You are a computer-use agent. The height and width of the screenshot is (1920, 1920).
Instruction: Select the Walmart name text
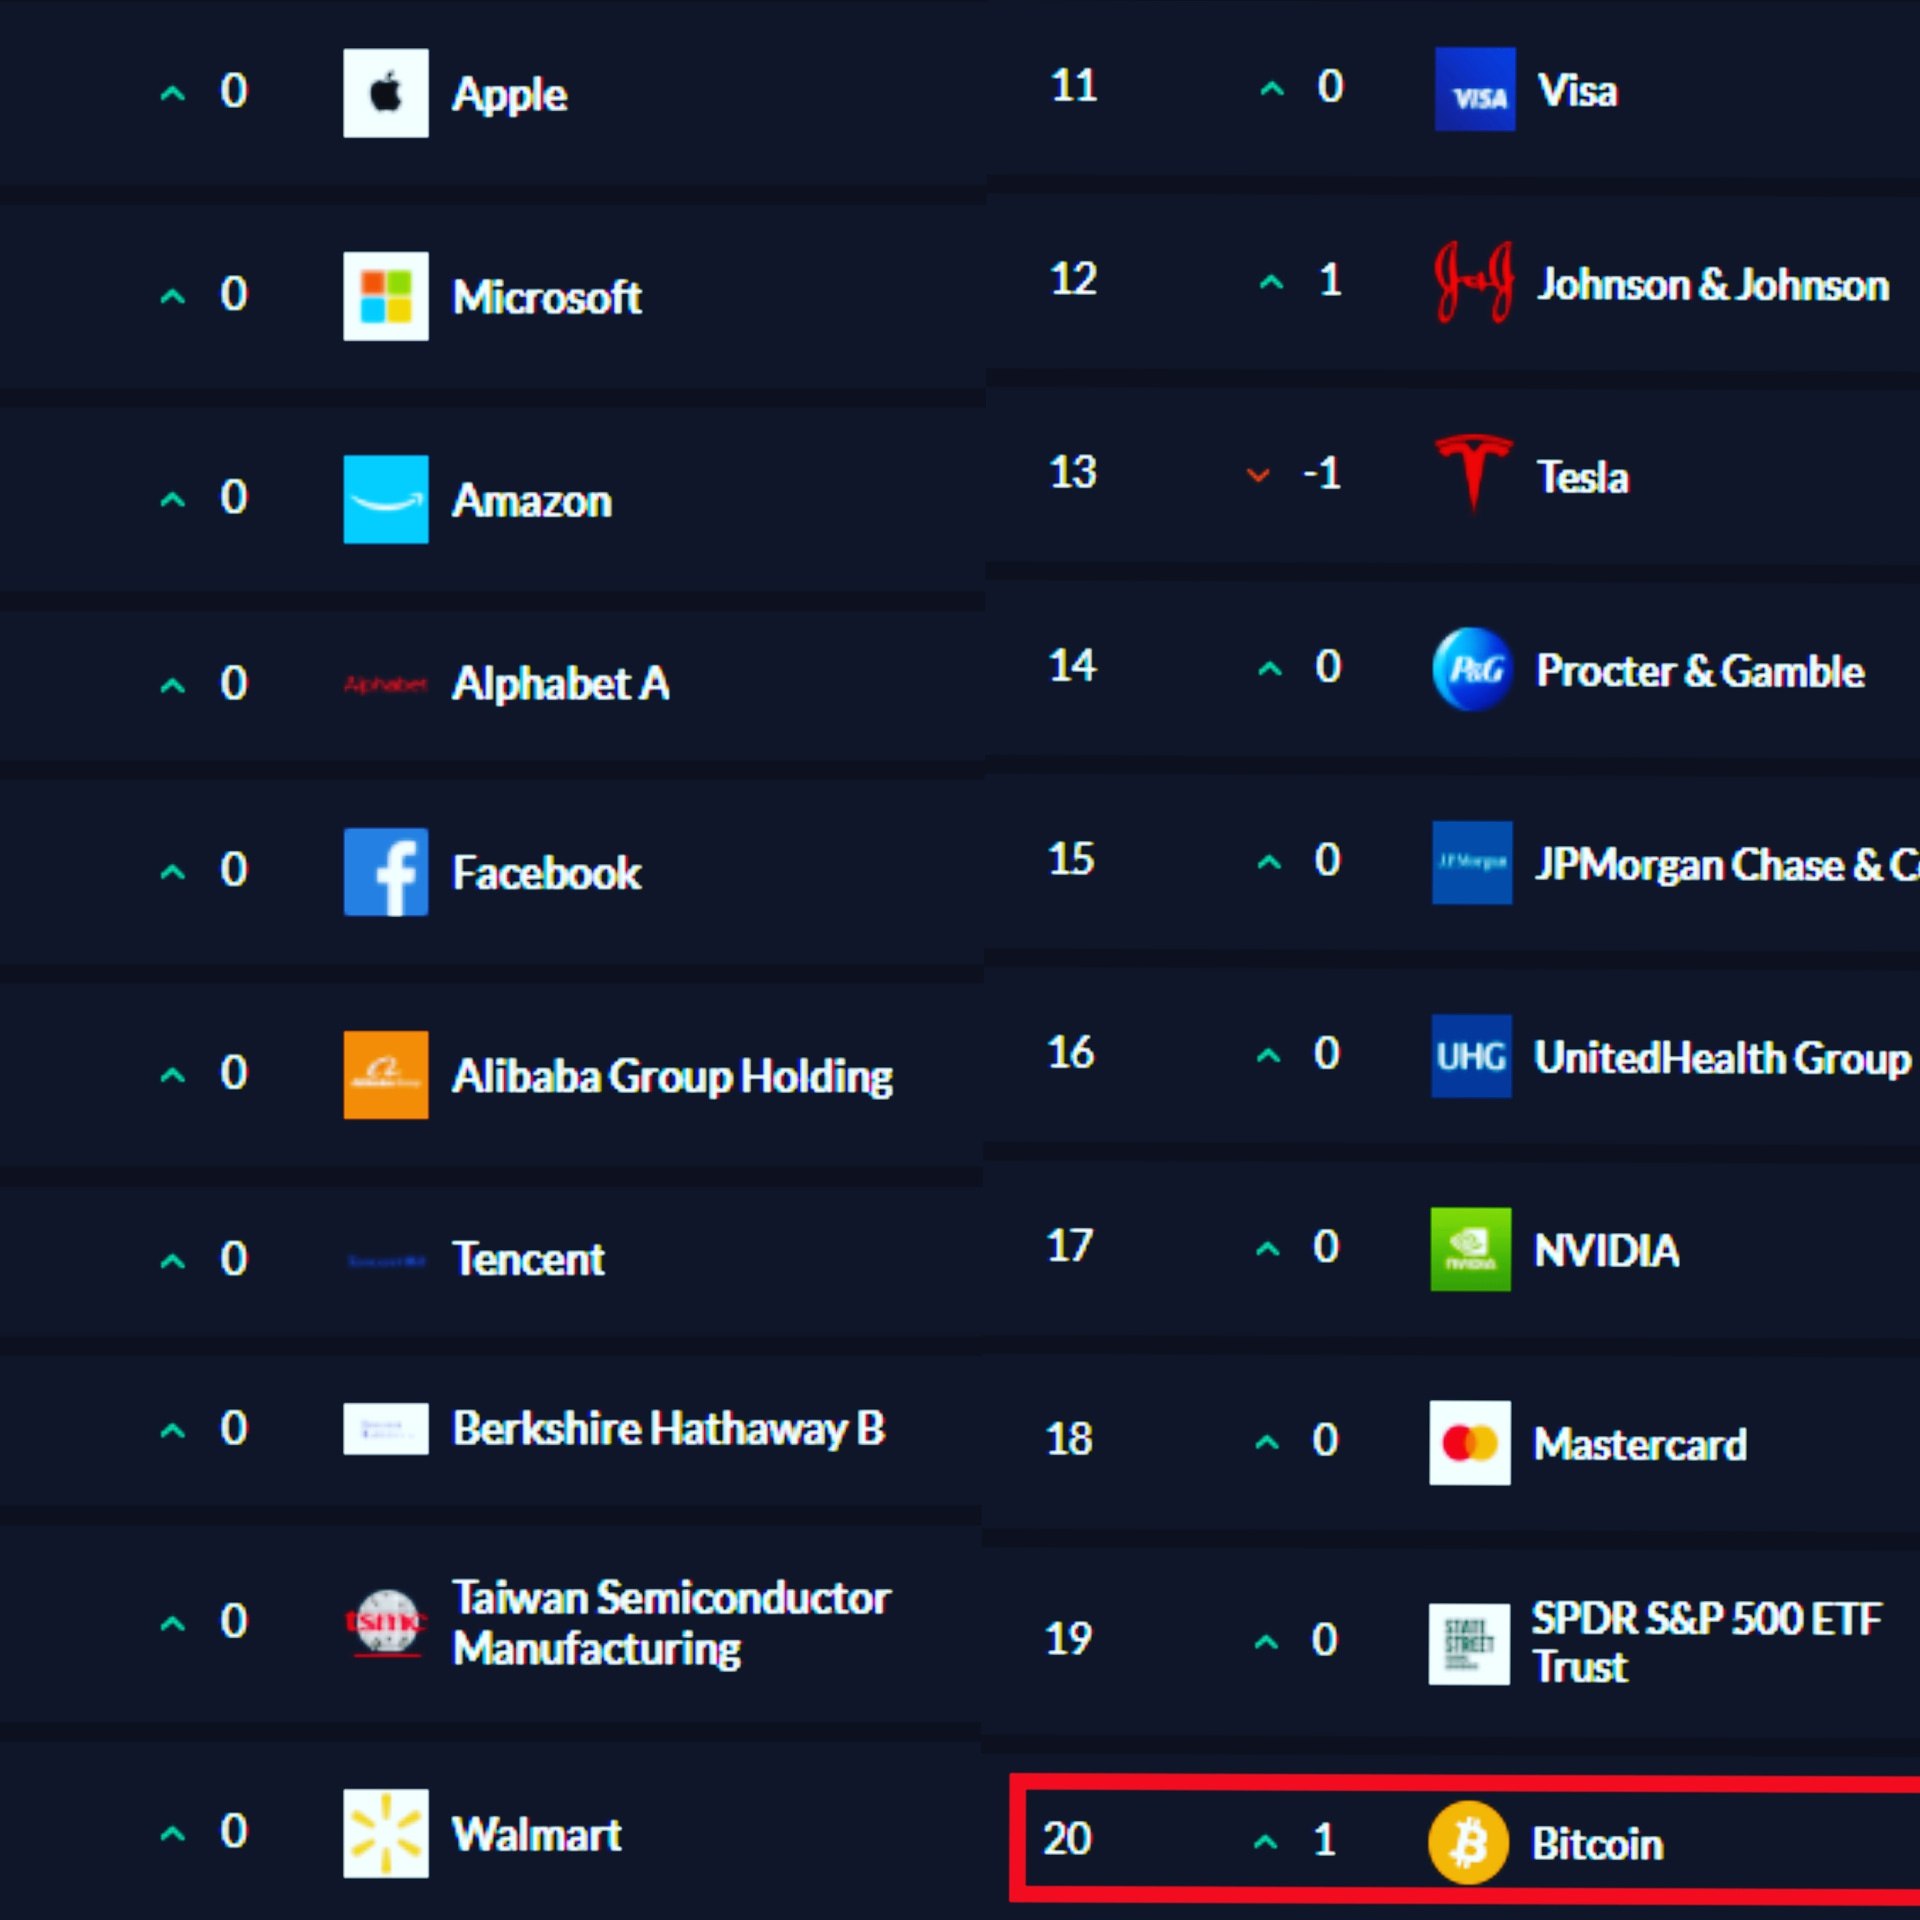[x=536, y=1834]
